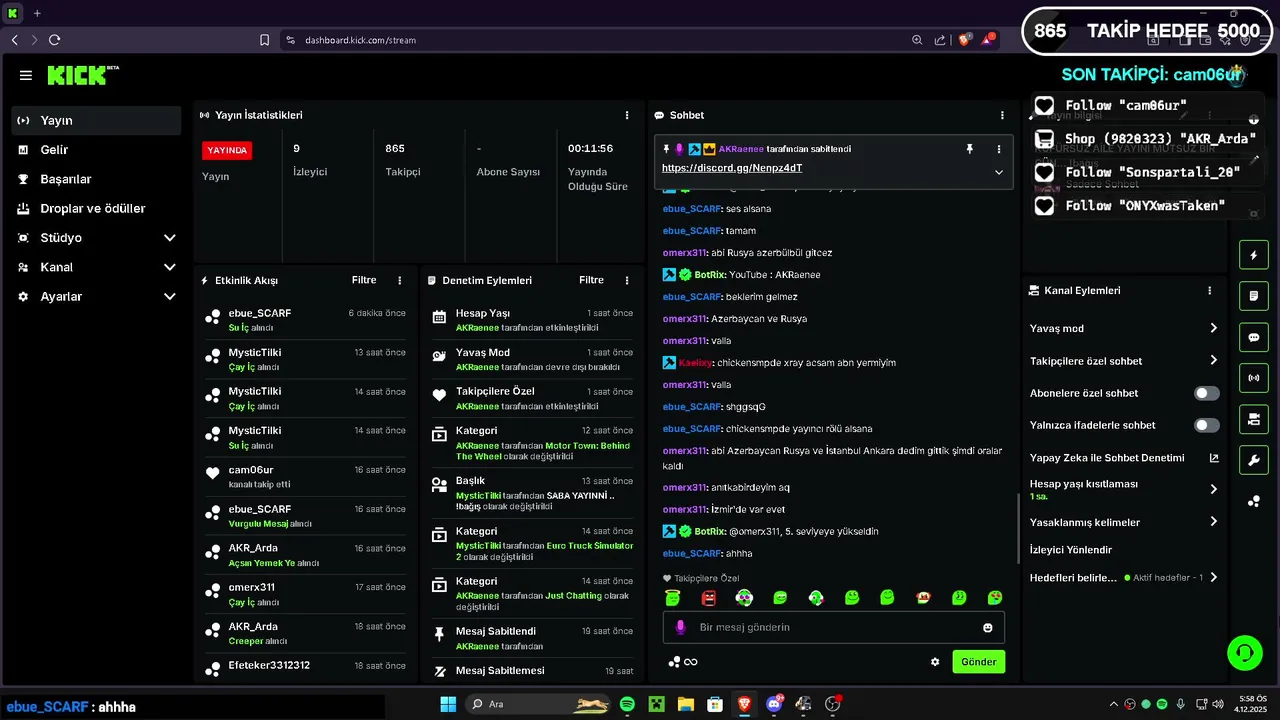Open Yayın İstatistikleri three-dot options
The height and width of the screenshot is (720, 1280).
click(627, 115)
